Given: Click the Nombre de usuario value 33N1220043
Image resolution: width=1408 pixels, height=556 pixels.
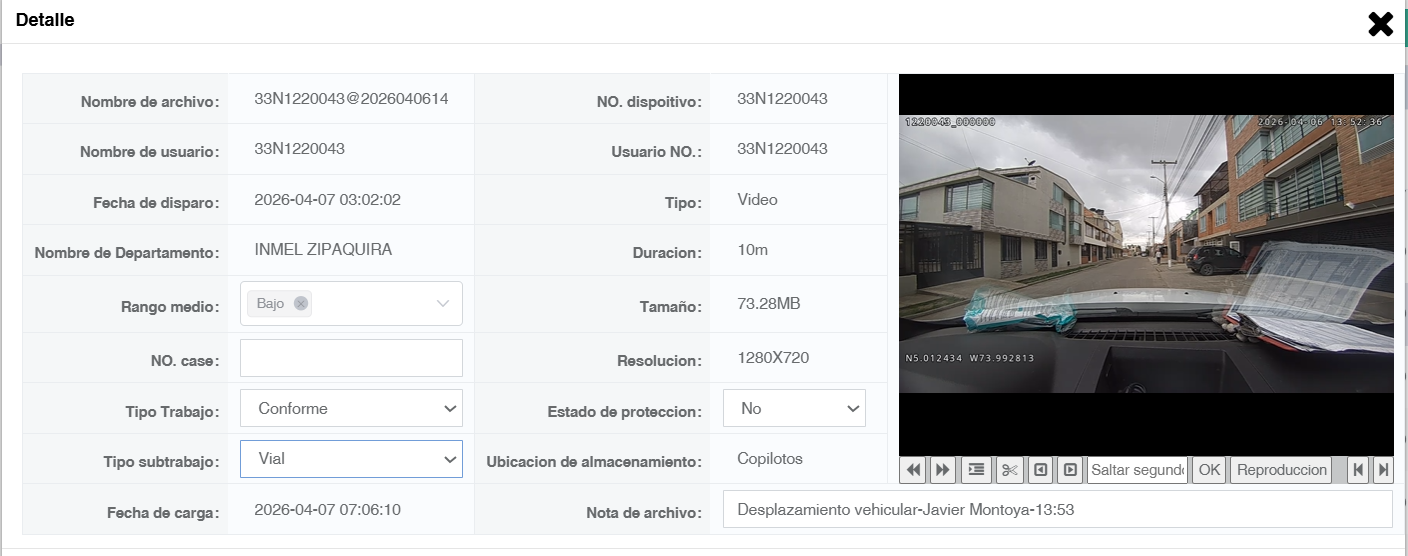Looking at the screenshot, I should (x=299, y=149).
